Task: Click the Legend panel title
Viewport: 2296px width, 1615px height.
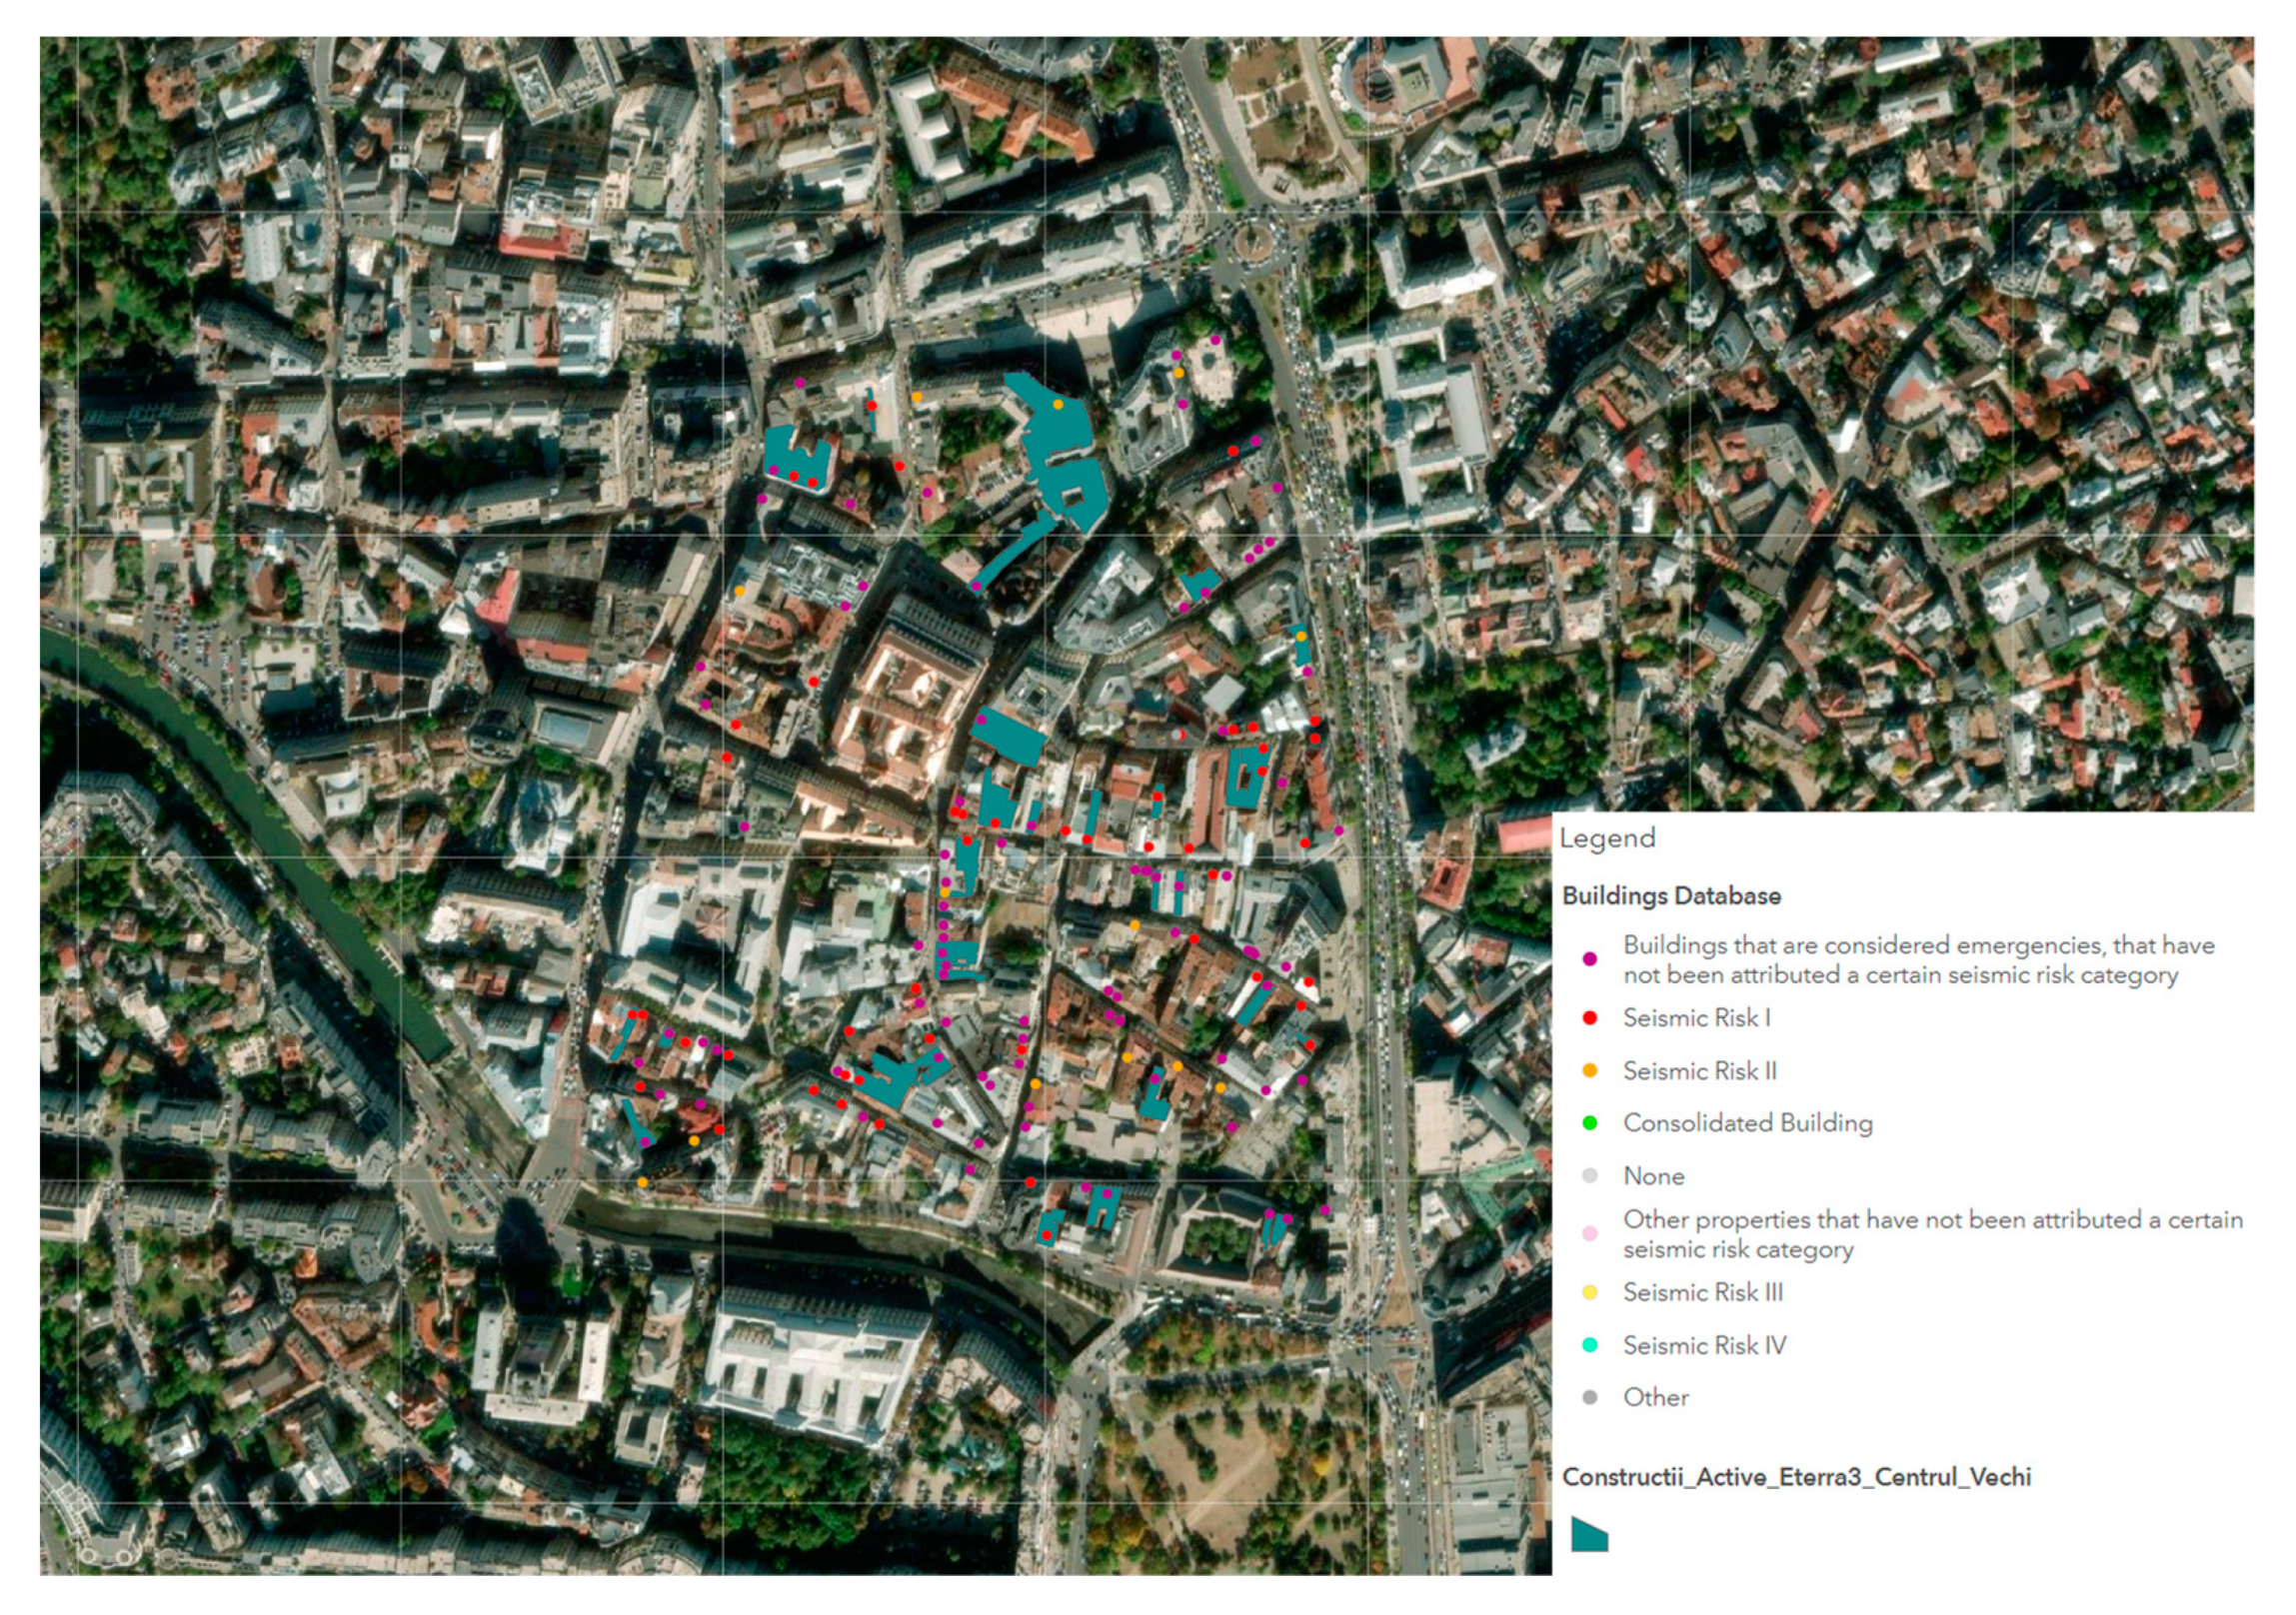Action: point(1607,838)
